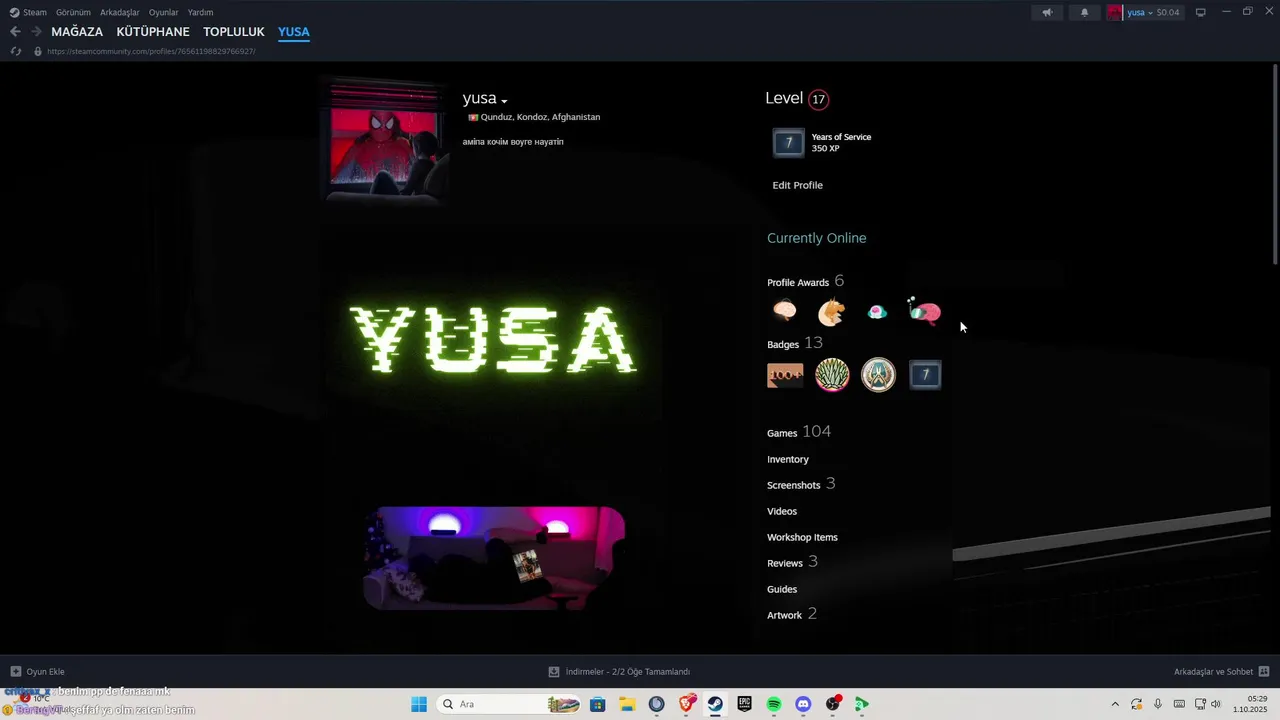Open the Arkadaşlar menu
1280x720 pixels.
tap(120, 12)
